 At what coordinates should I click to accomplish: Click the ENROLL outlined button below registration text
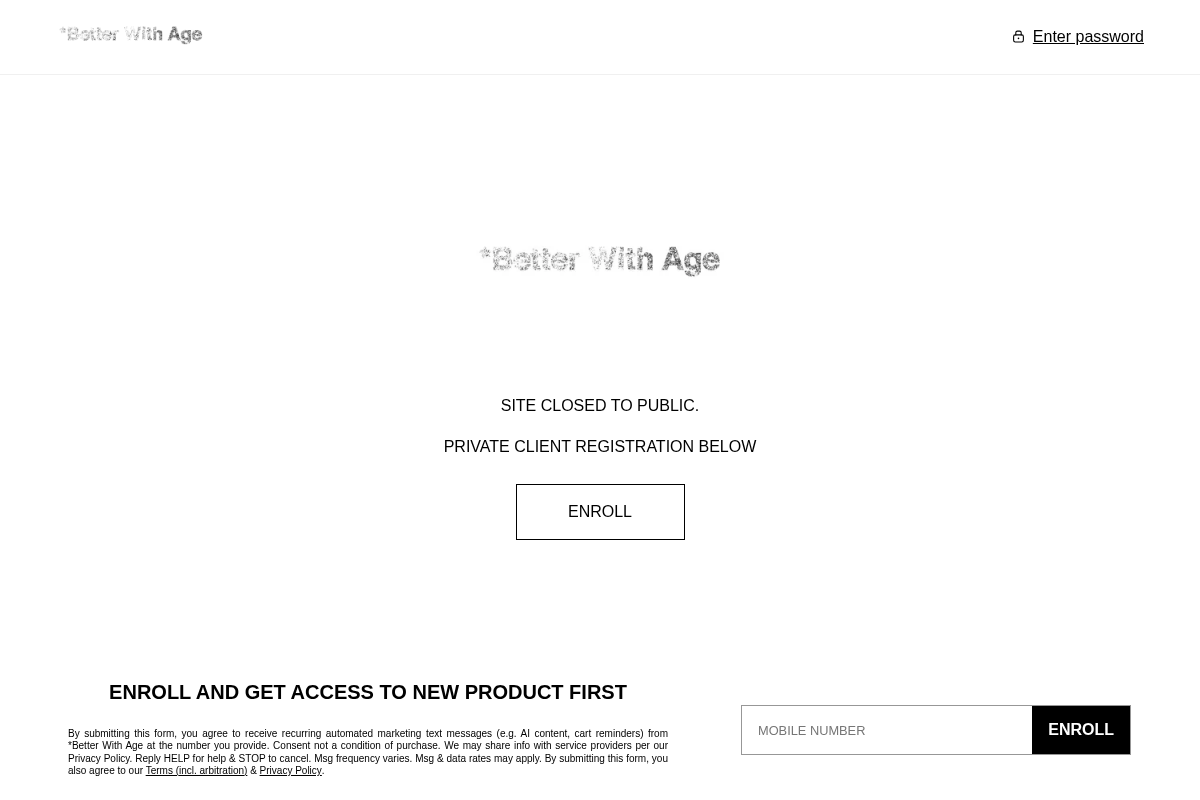tap(600, 511)
